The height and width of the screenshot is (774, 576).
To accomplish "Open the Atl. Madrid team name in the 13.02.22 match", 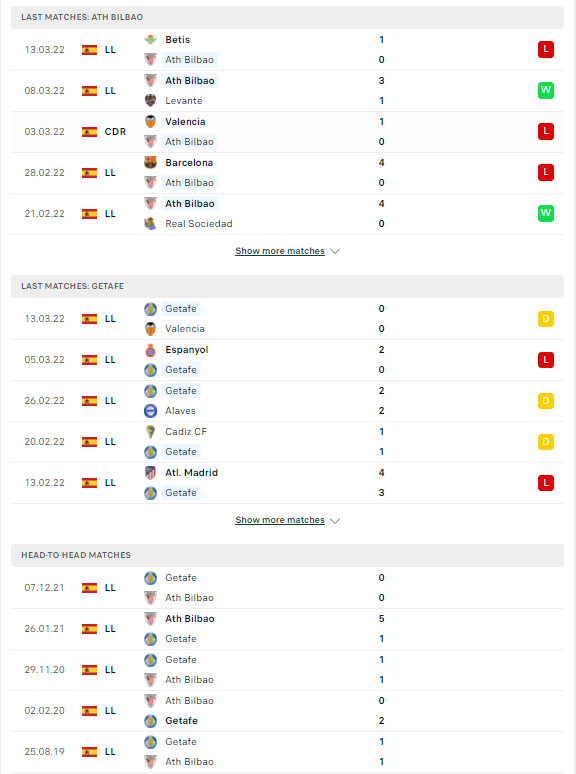I will pyautogui.click(x=192, y=473).
